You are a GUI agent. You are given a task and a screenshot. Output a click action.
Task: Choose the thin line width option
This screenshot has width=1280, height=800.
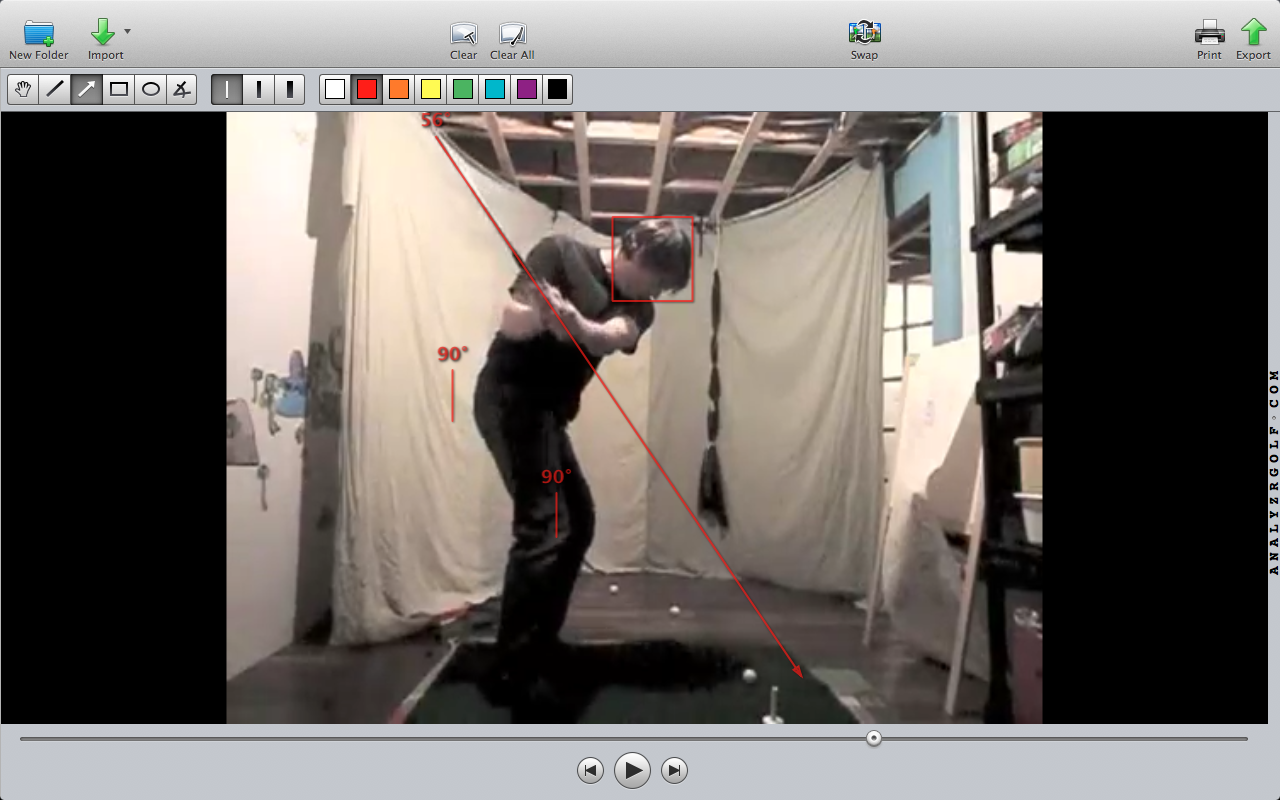point(227,89)
